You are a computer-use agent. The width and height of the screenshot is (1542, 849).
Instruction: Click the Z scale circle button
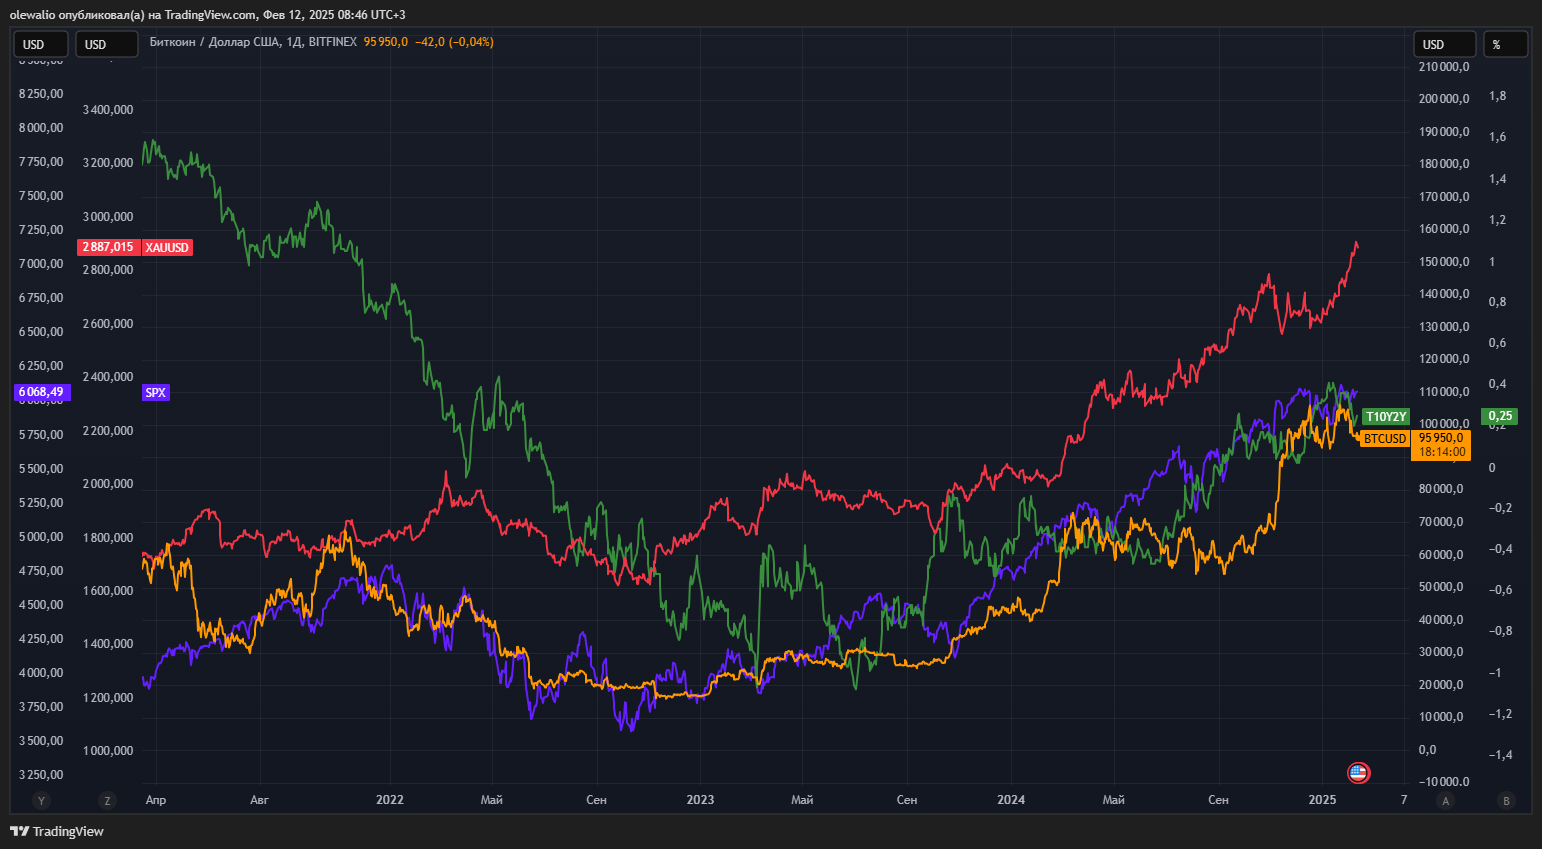pyautogui.click(x=107, y=800)
